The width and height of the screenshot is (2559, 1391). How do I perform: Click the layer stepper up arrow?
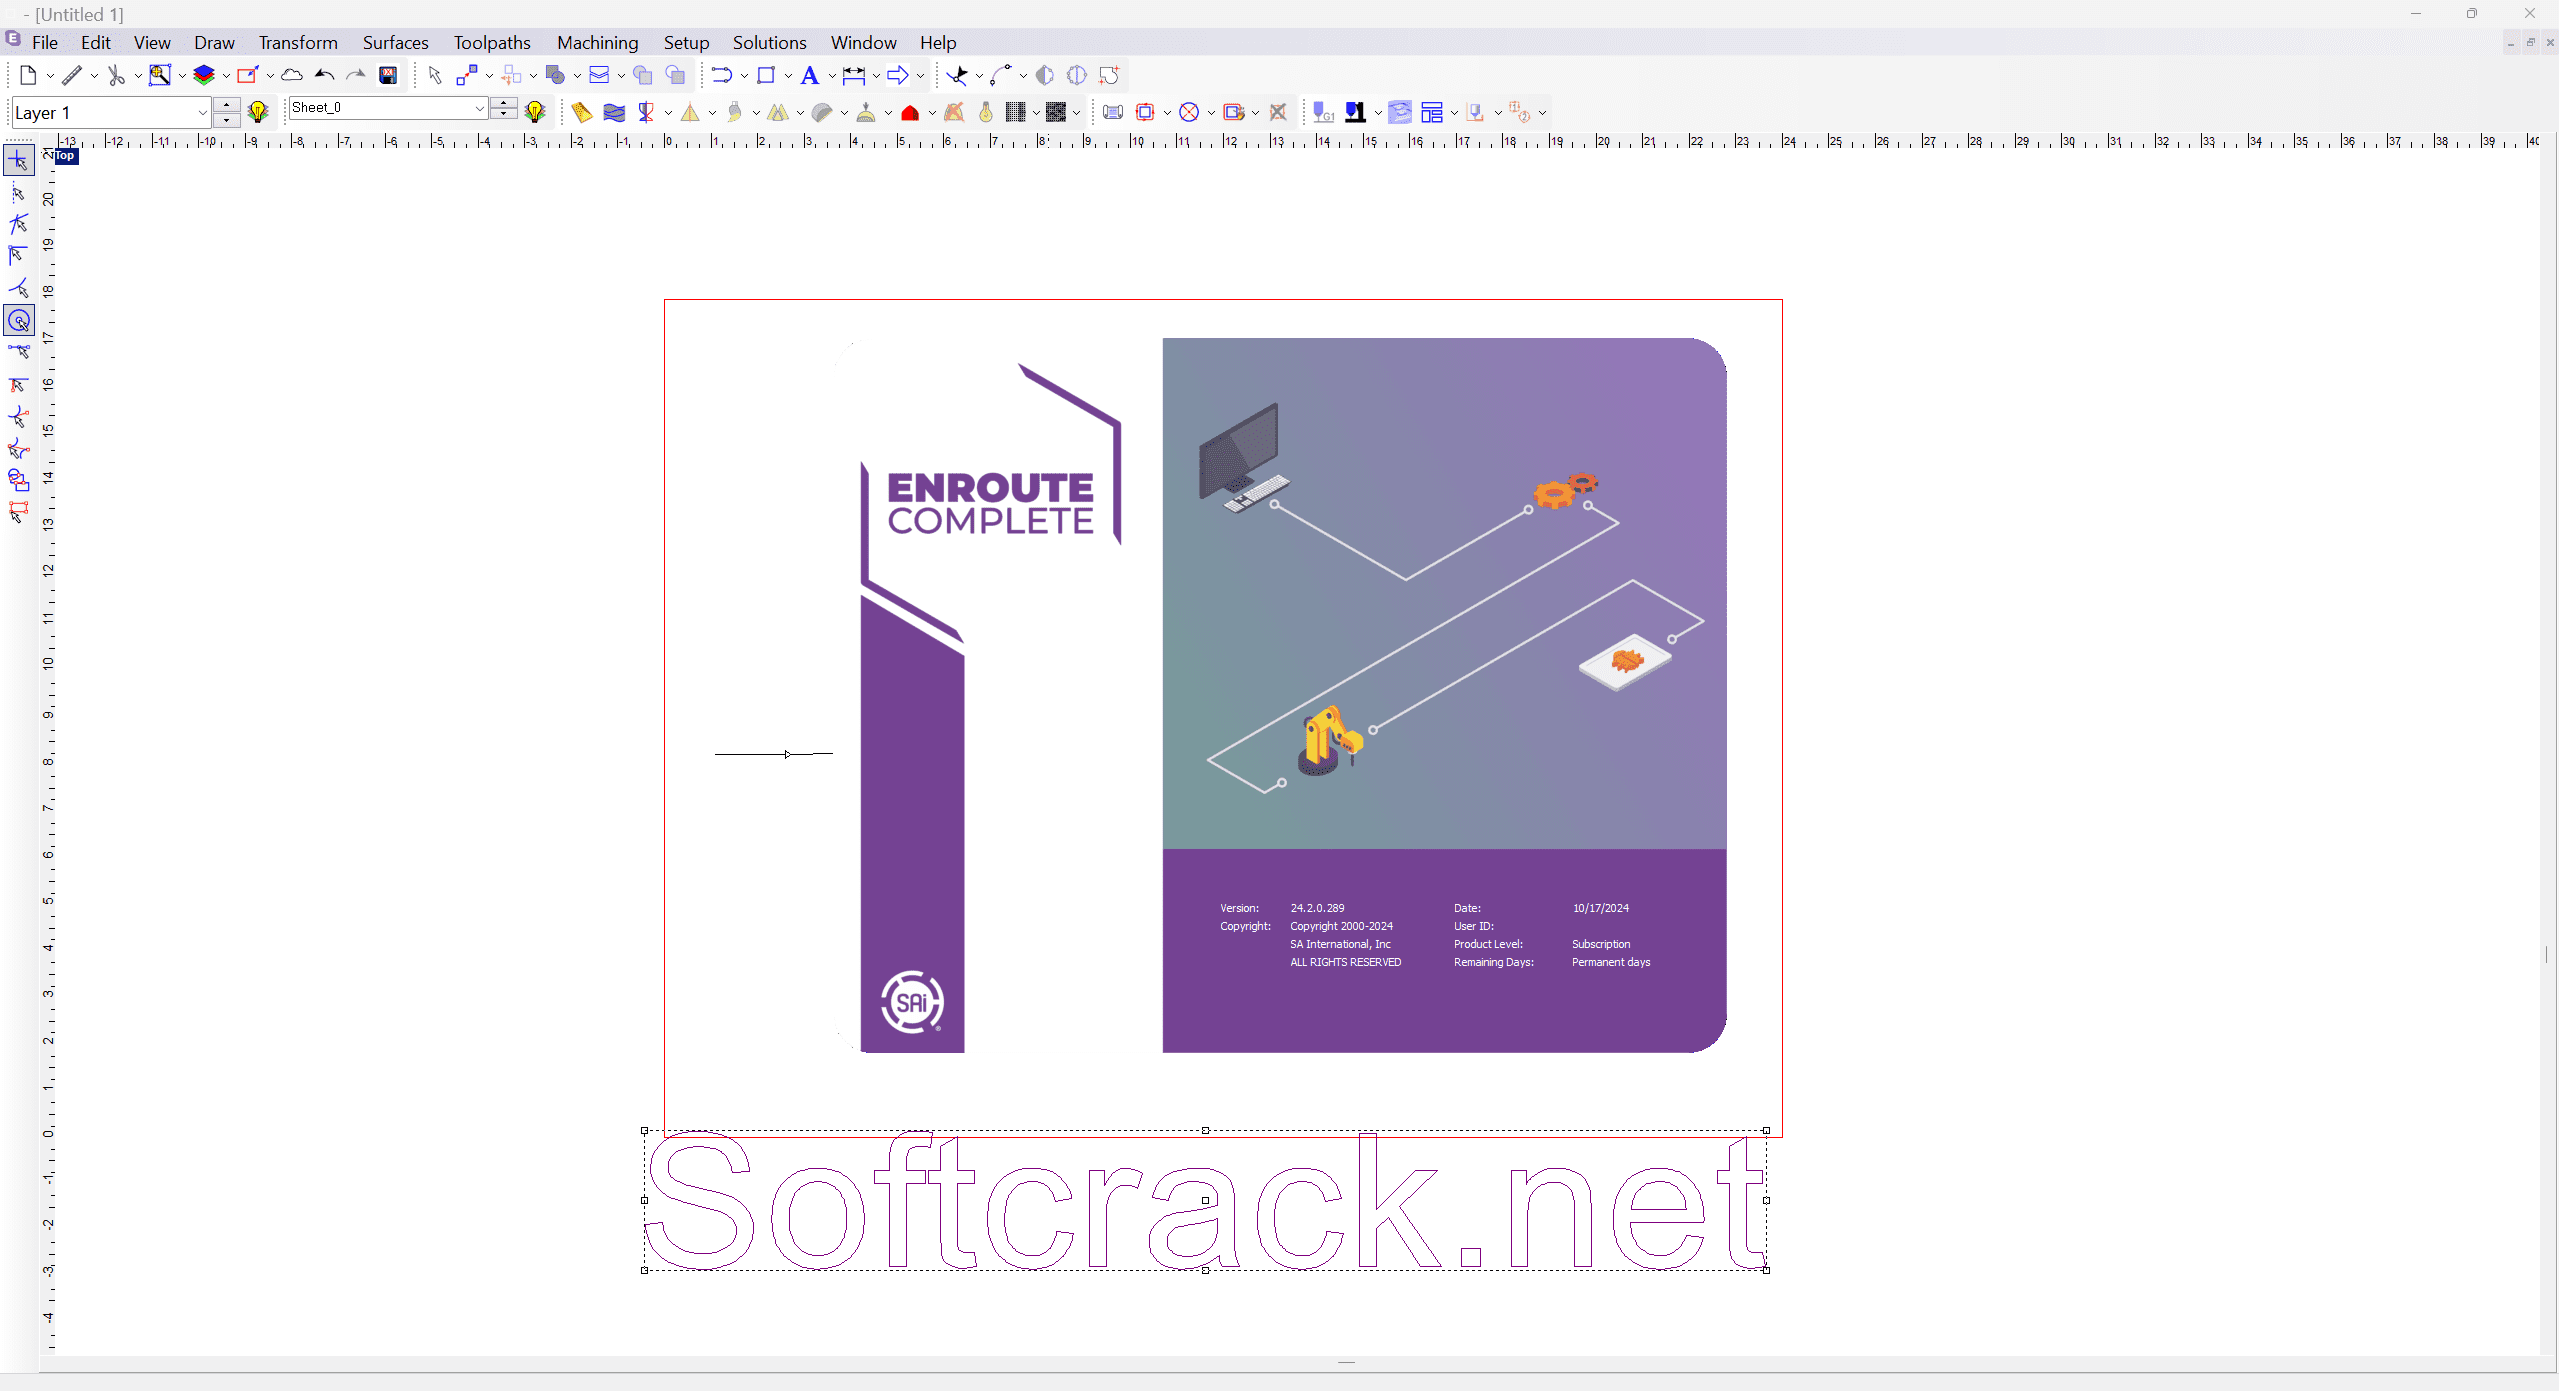pos(227,105)
